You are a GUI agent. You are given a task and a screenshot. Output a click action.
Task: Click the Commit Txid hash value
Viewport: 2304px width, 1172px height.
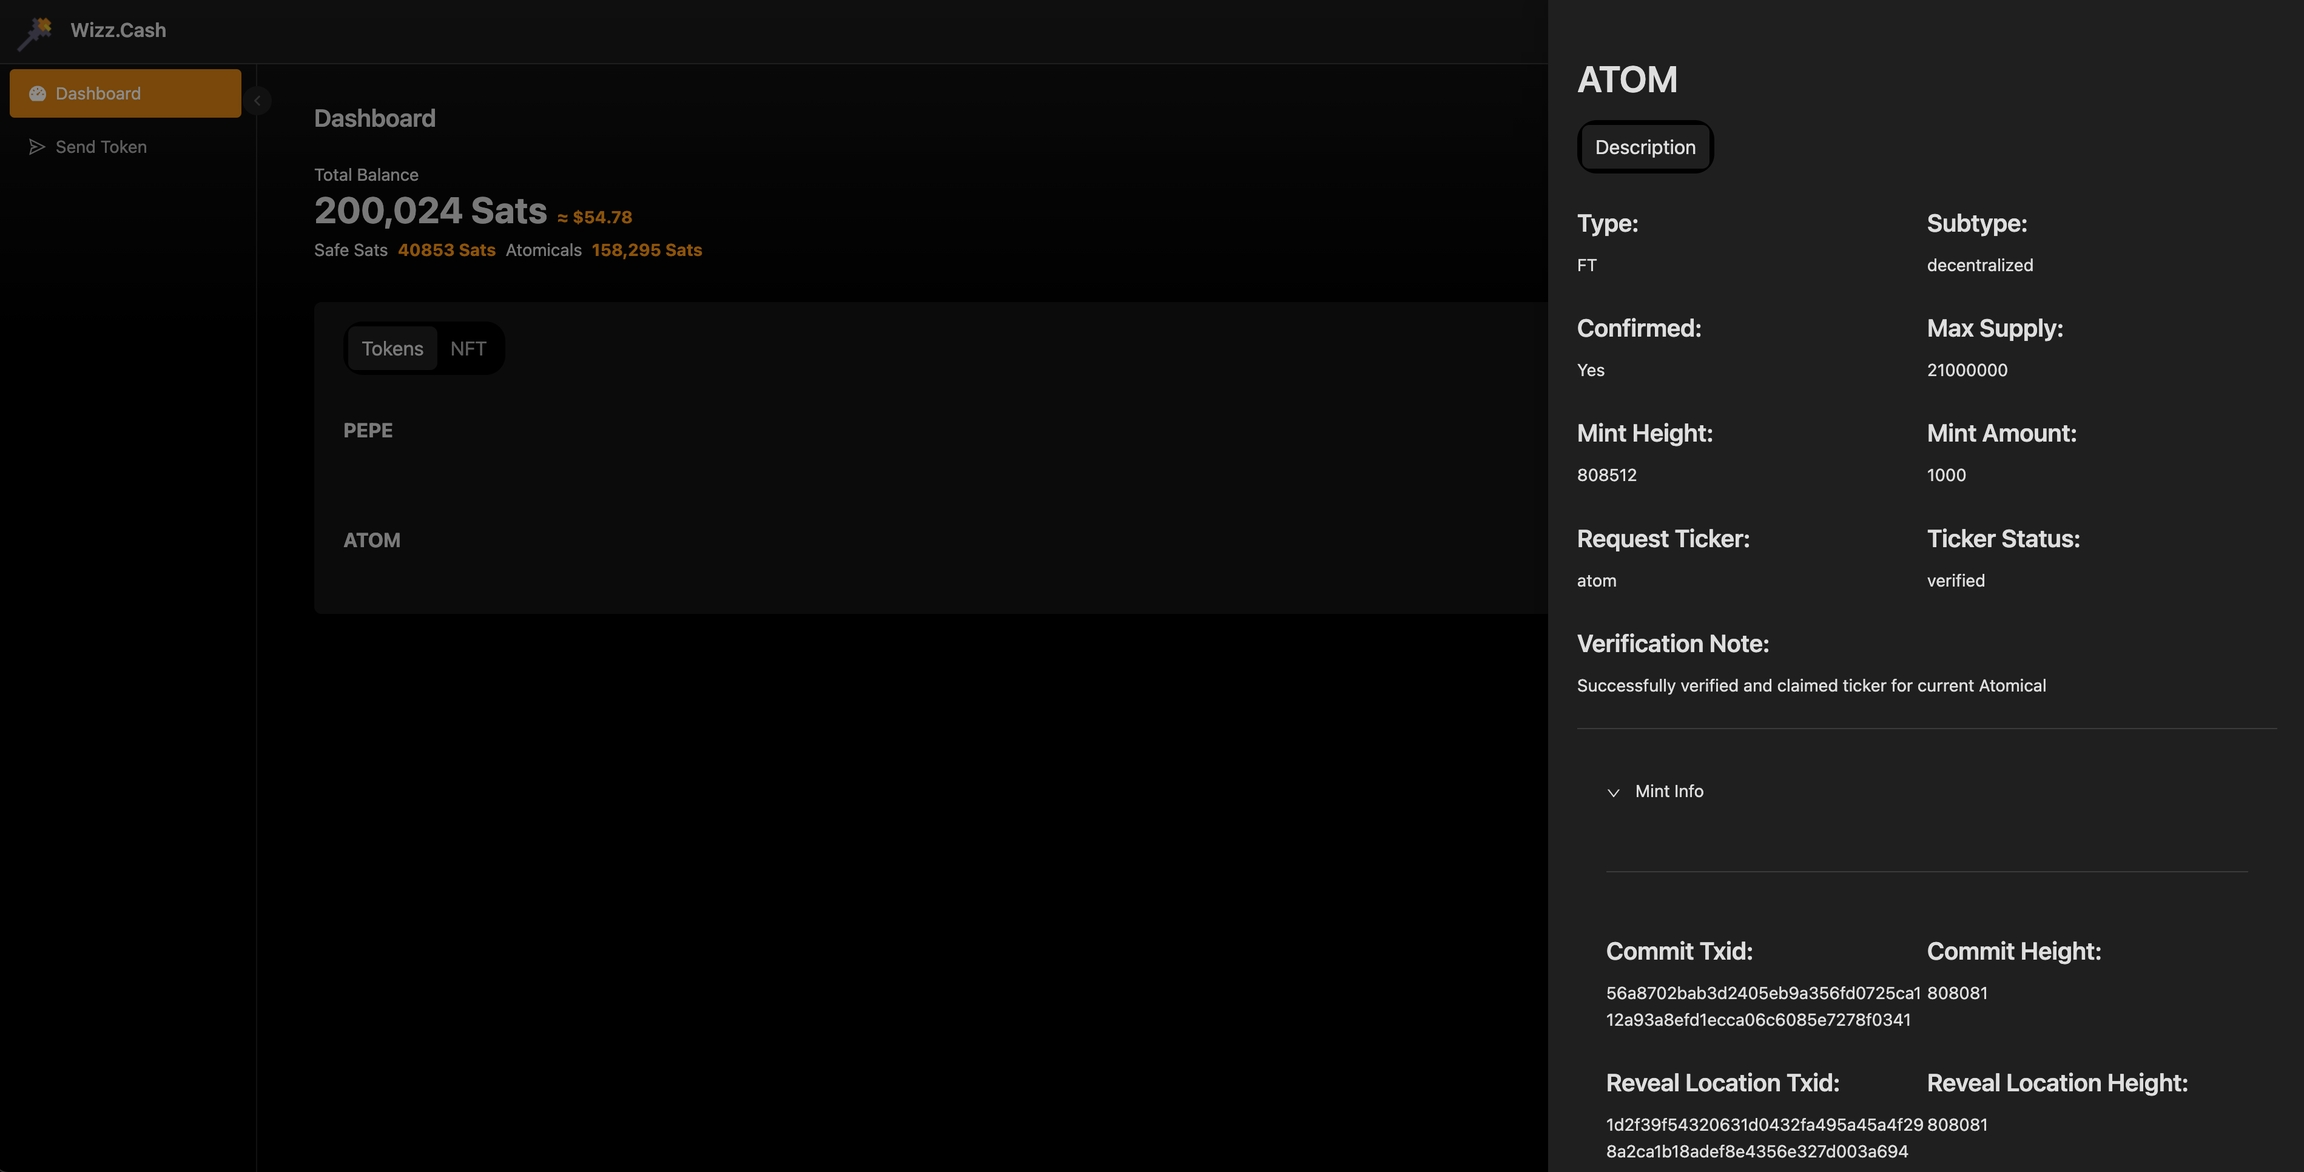1762,1006
